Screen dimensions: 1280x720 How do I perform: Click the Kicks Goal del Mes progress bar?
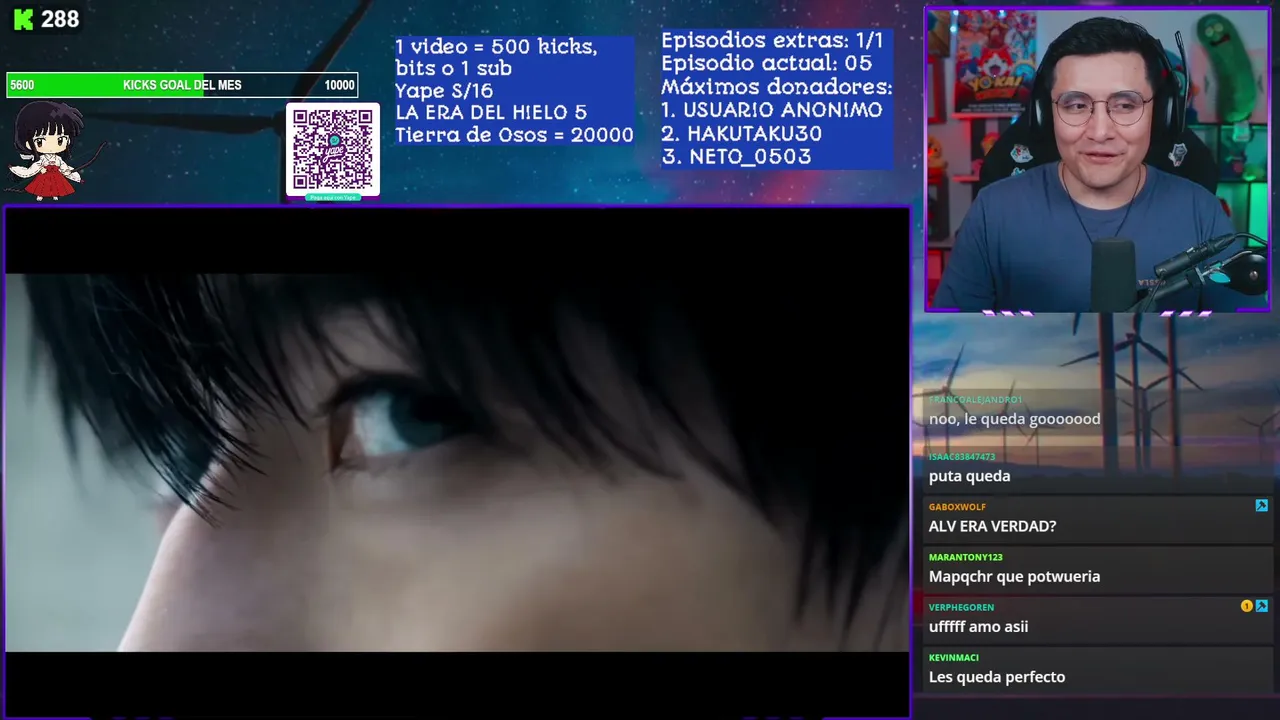click(x=182, y=85)
